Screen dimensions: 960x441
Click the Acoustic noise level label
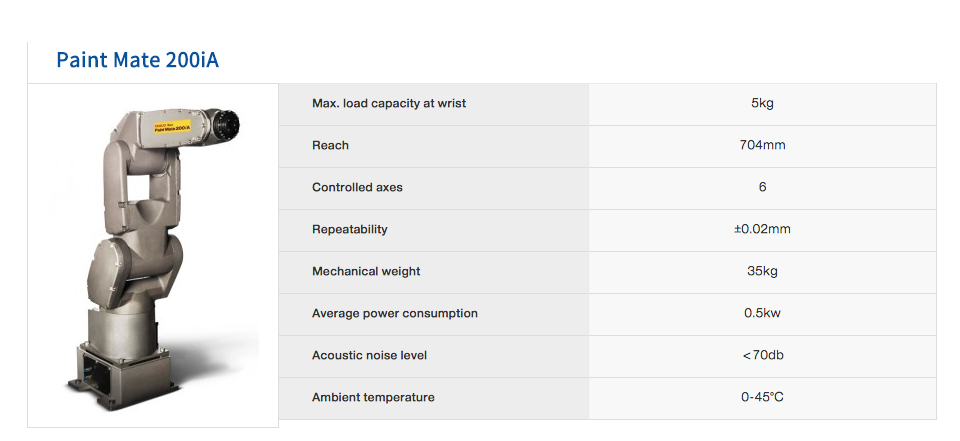pyautogui.click(x=369, y=355)
